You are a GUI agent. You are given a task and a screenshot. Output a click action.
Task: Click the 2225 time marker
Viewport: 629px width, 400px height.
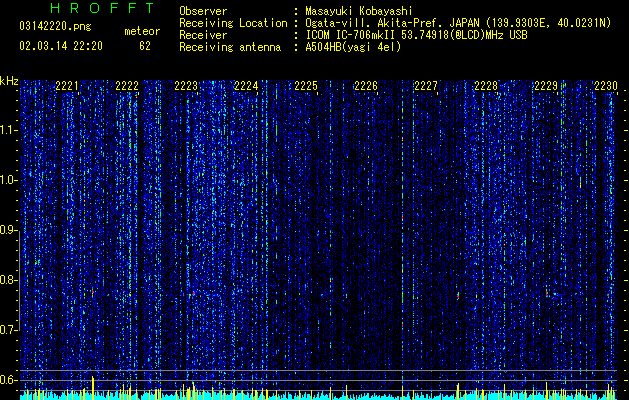(306, 86)
